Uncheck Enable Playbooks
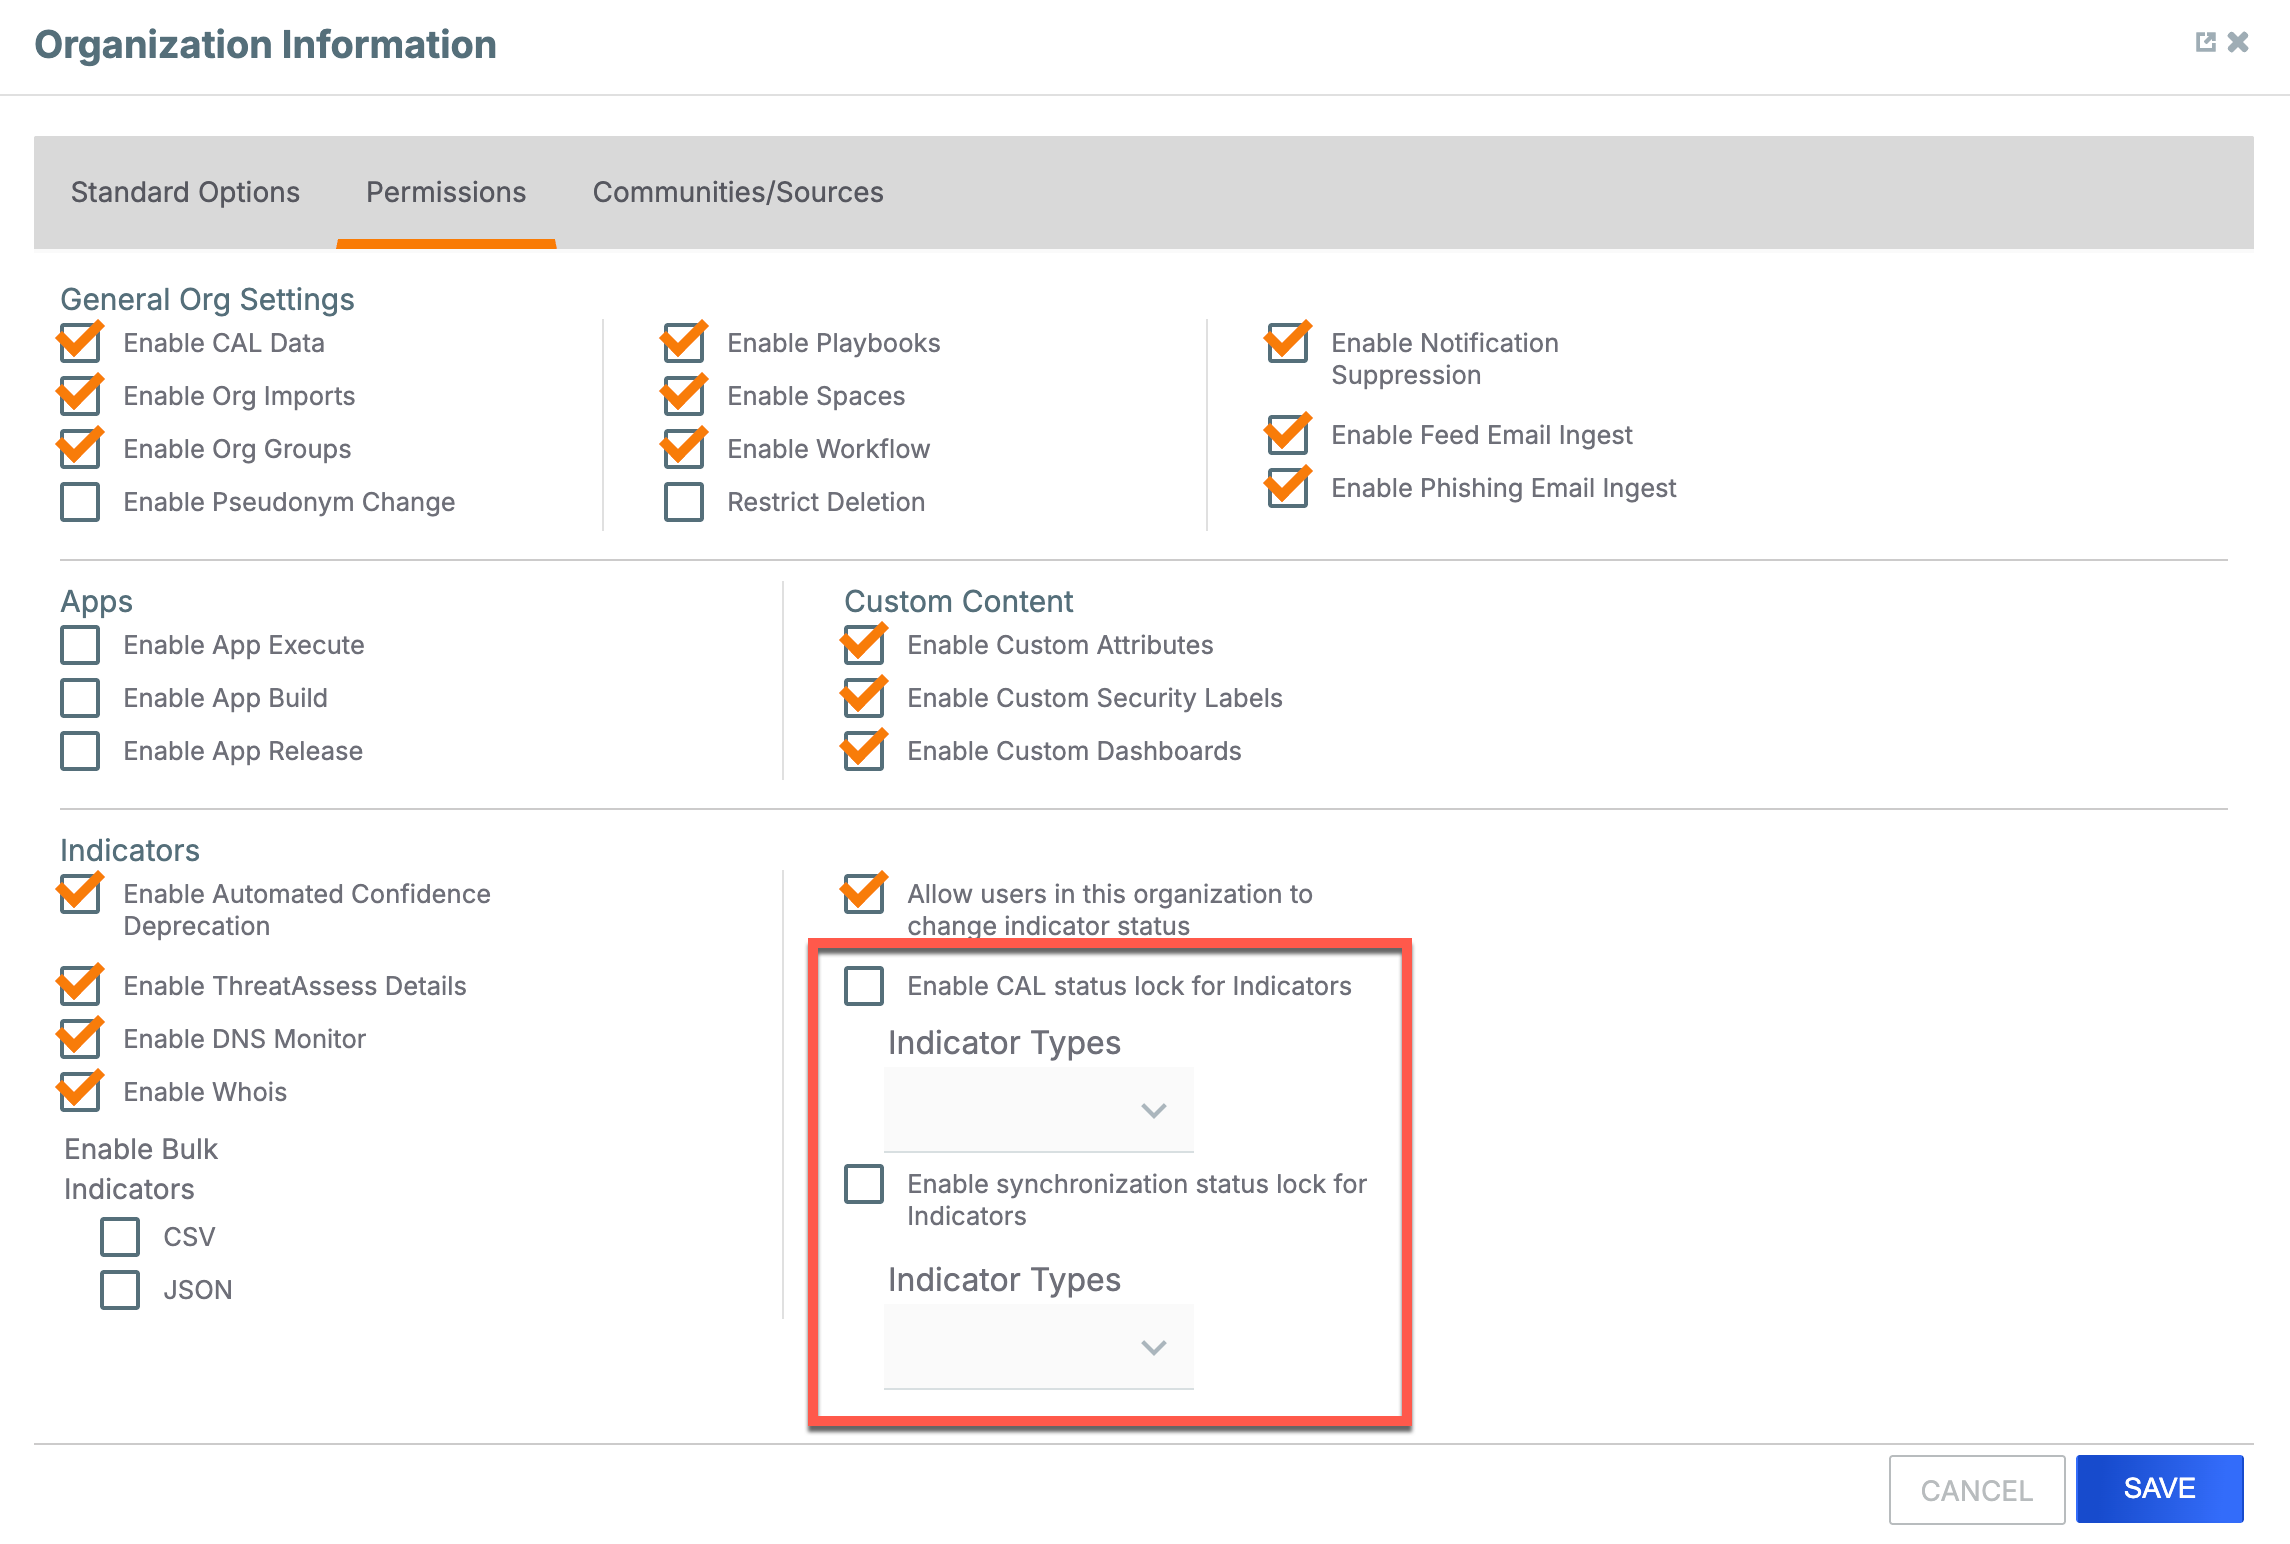 click(x=683, y=343)
